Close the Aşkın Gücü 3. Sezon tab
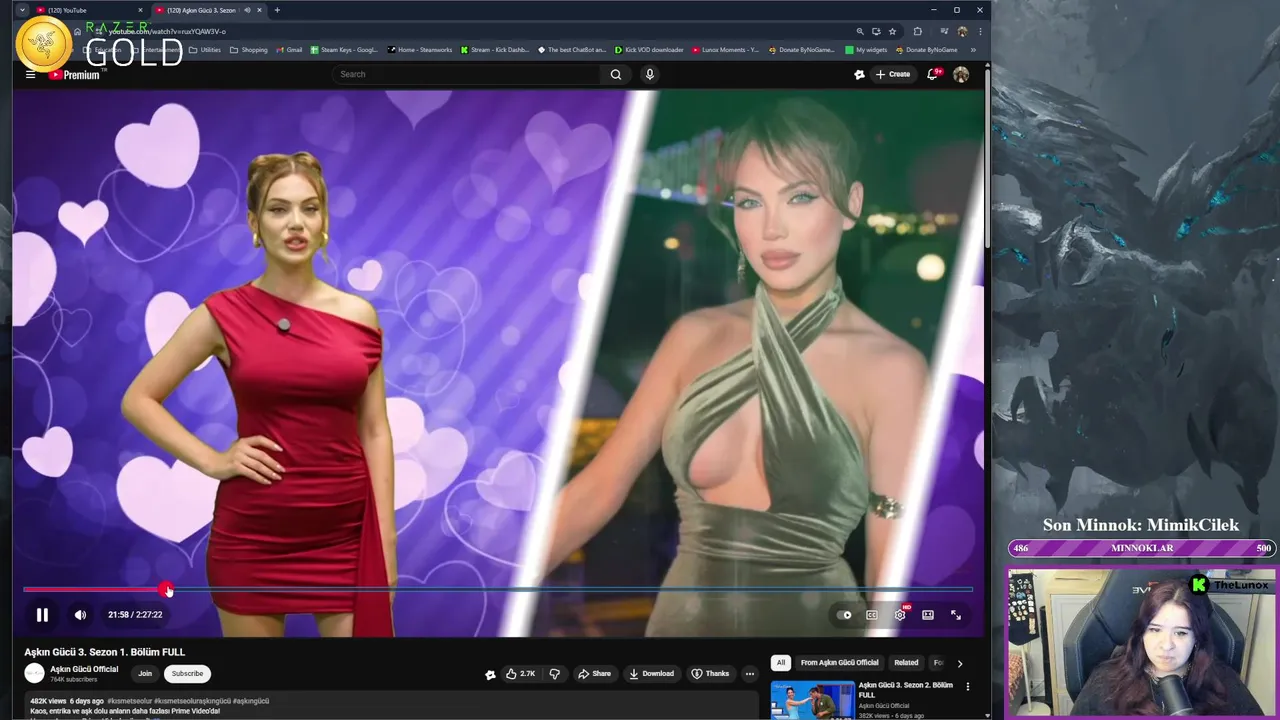Image resolution: width=1280 pixels, height=720 pixels. (x=260, y=10)
